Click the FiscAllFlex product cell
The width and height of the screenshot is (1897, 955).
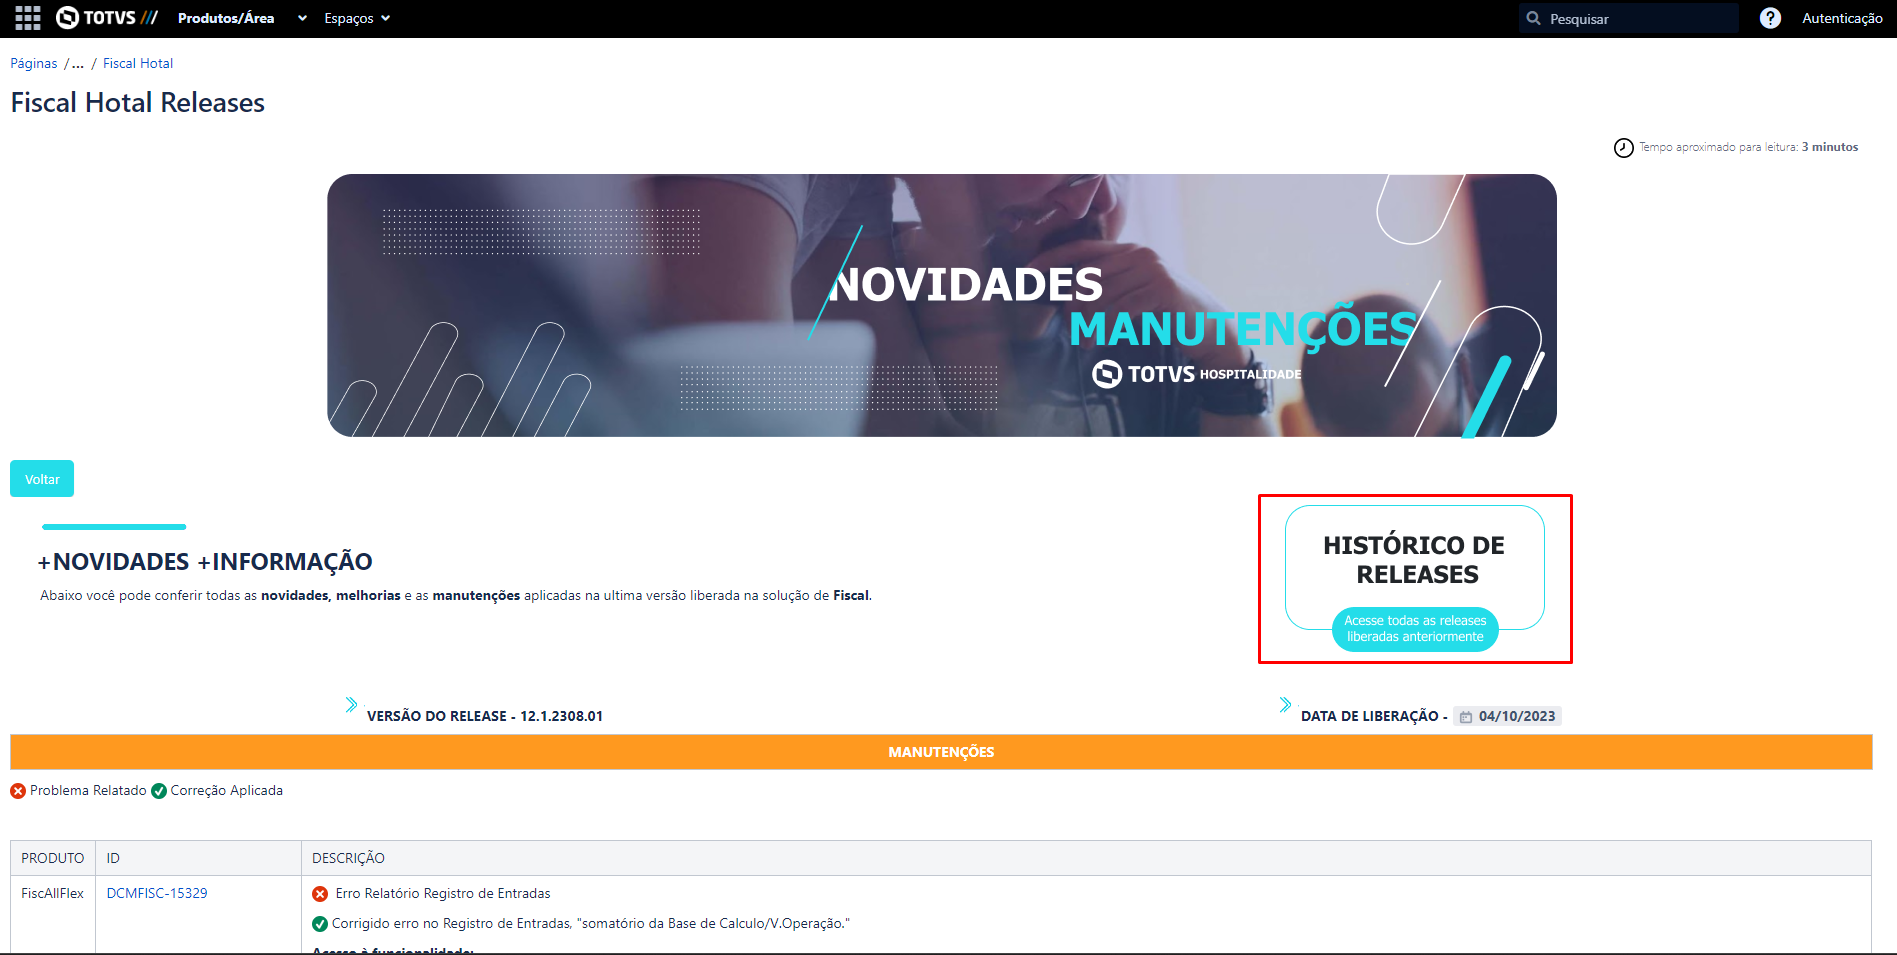pyautogui.click(x=53, y=893)
